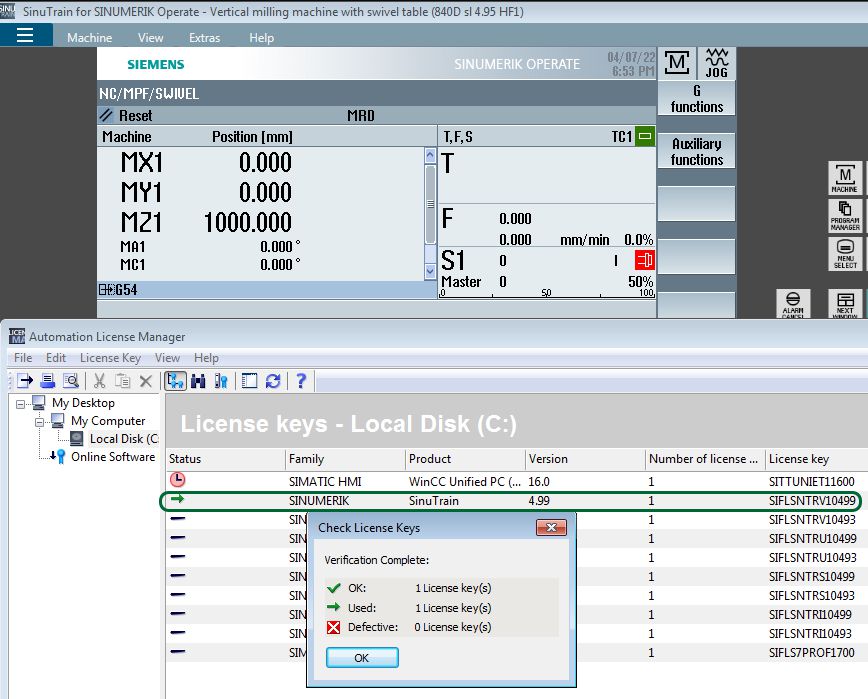868x699 pixels.
Task: Click the refresh icon in License Manager toolbar
Action: pos(273,381)
